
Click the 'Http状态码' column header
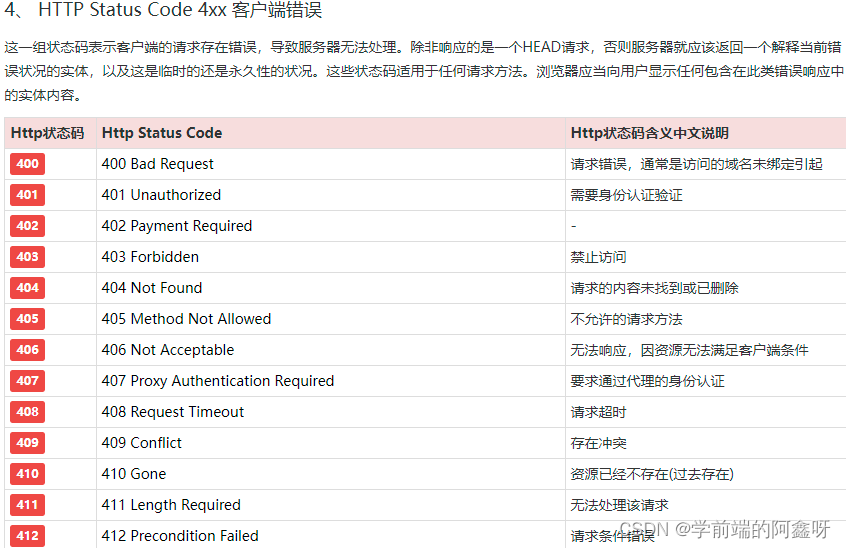tap(50, 133)
